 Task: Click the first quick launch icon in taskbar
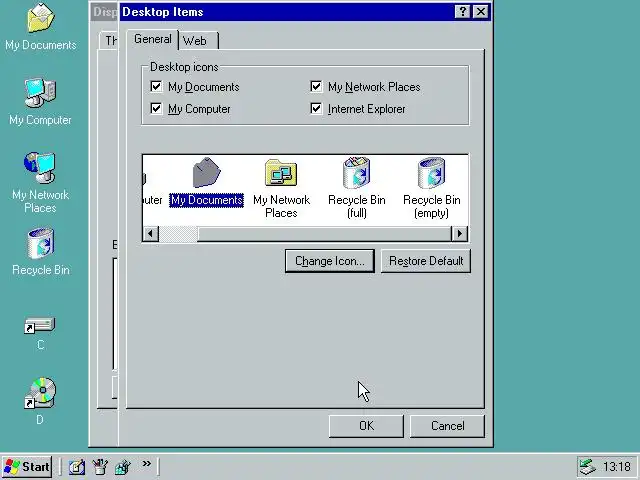pos(77,467)
